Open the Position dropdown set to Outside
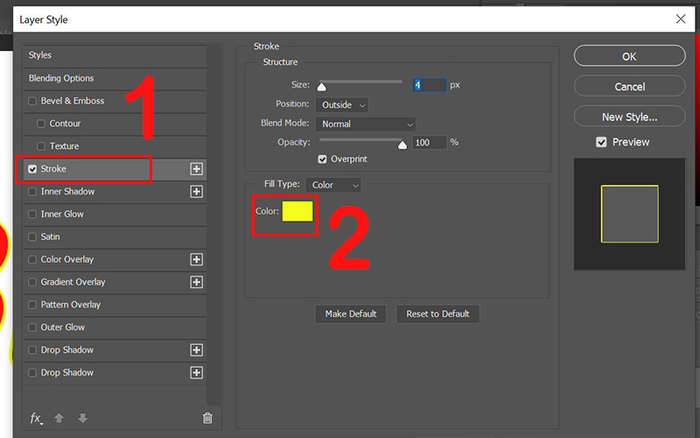The width and height of the screenshot is (700, 438). 342,105
